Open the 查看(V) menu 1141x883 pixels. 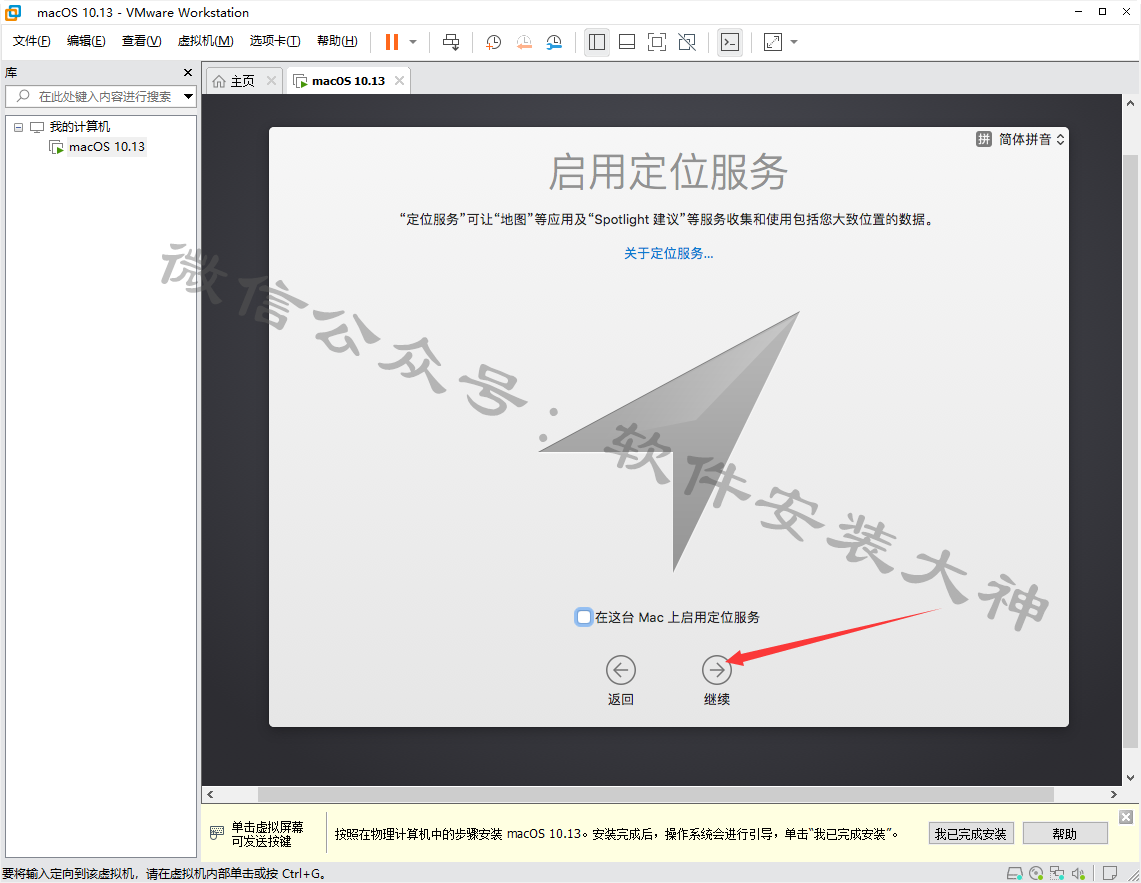click(x=141, y=41)
